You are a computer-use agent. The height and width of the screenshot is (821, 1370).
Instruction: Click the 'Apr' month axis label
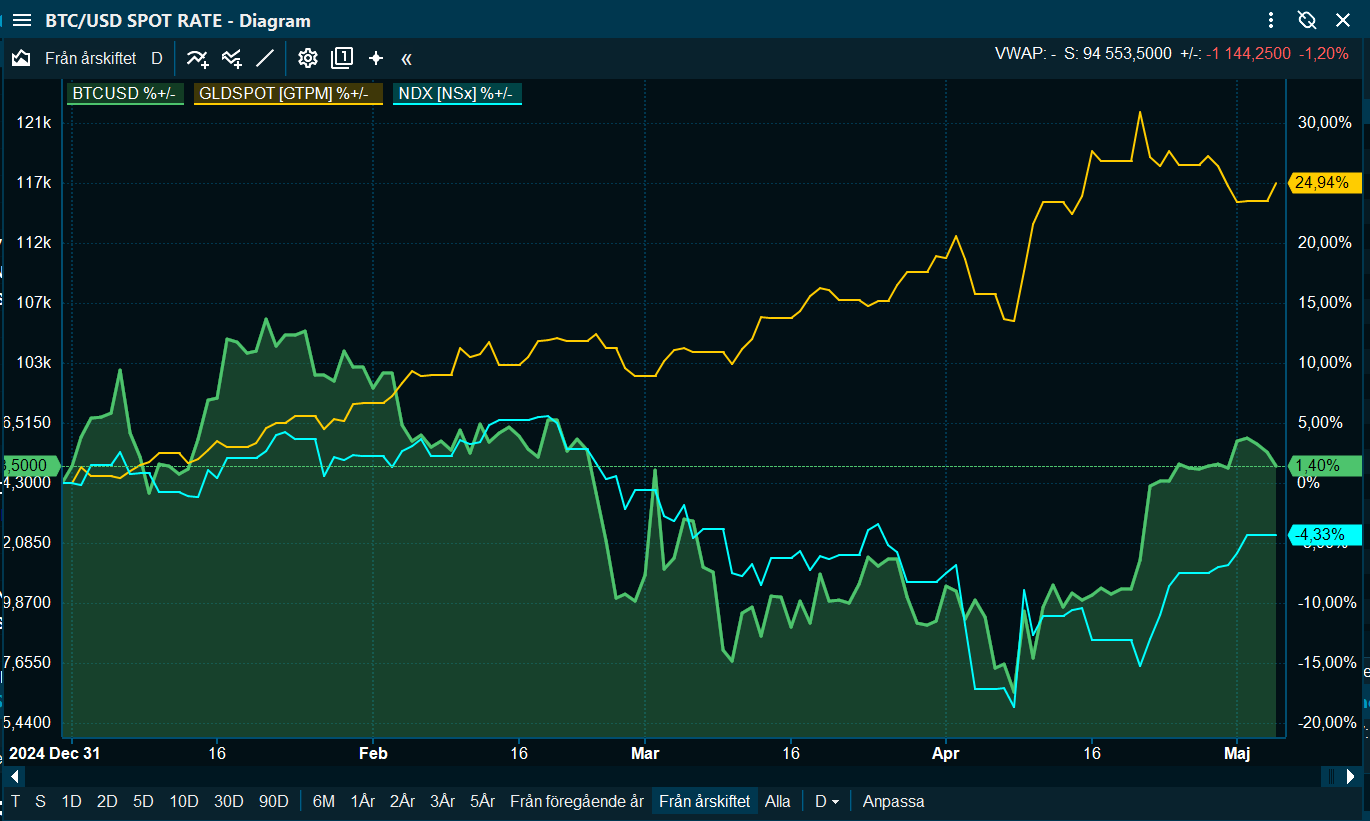point(945,752)
